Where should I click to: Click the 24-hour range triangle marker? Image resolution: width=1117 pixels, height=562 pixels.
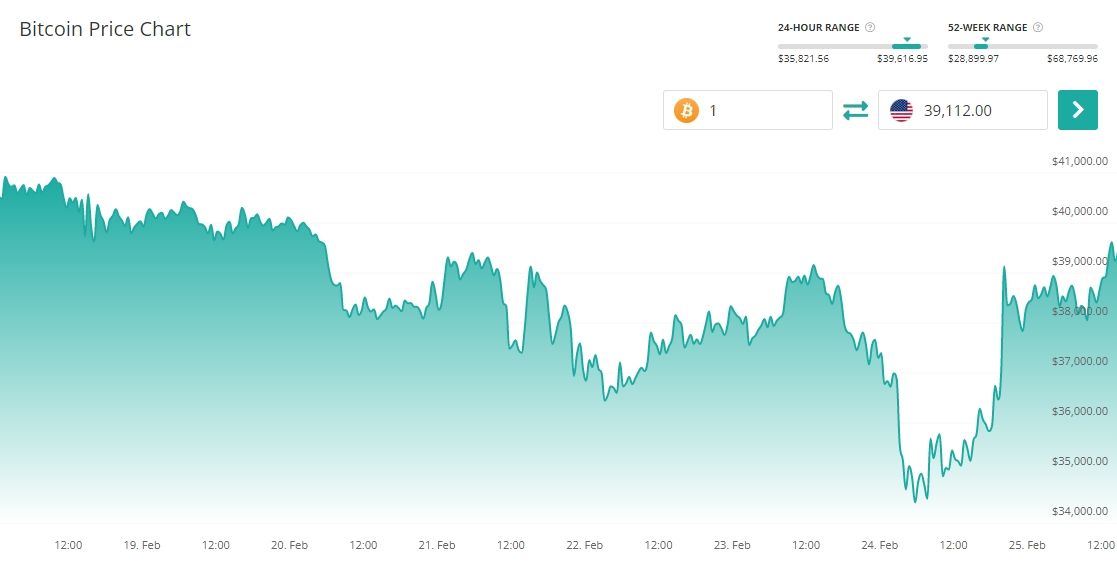click(x=907, y=40)
